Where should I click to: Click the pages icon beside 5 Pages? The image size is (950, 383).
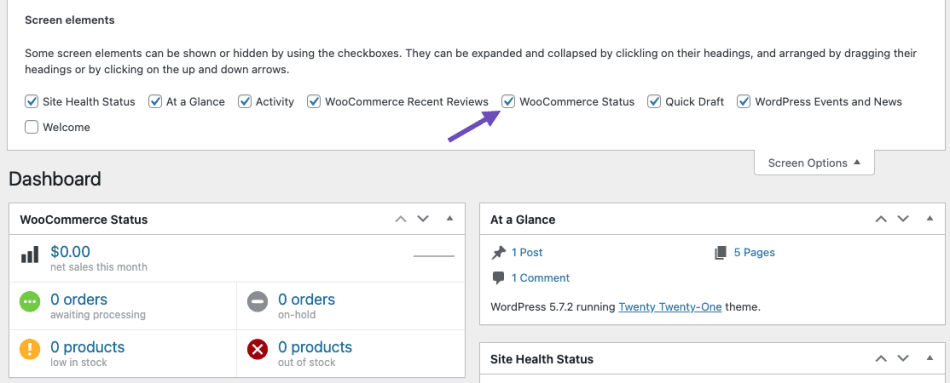[x=720, y=253]
